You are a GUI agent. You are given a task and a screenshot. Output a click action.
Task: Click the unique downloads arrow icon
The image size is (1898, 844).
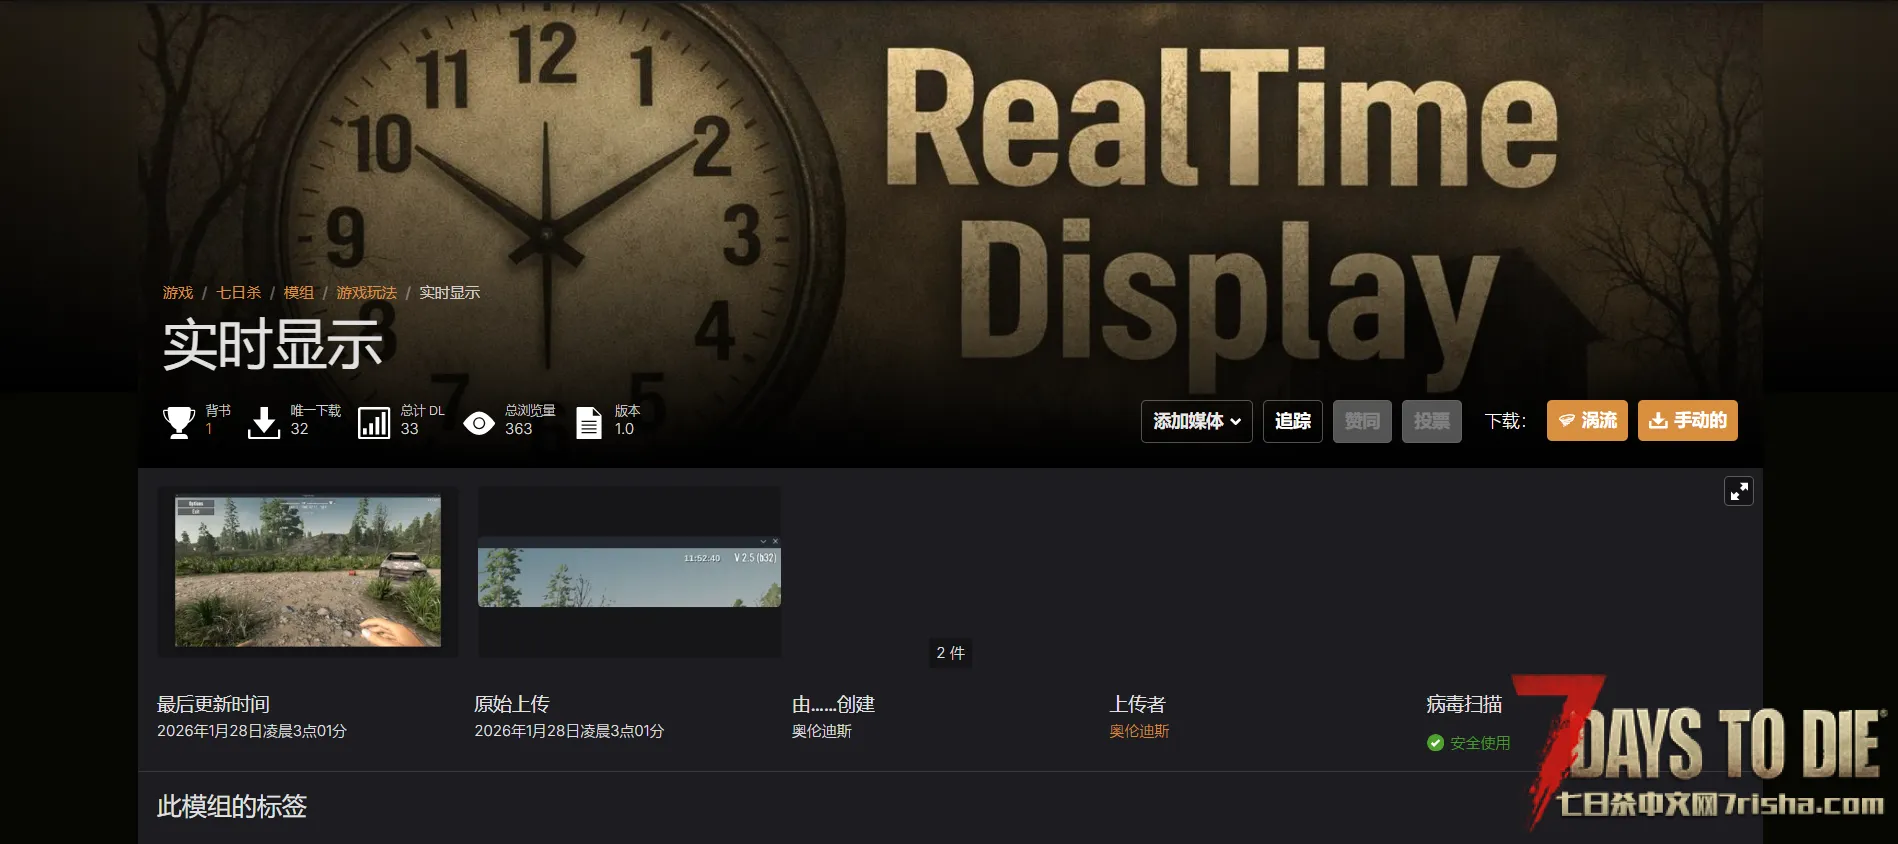click(x=264, y=422)
